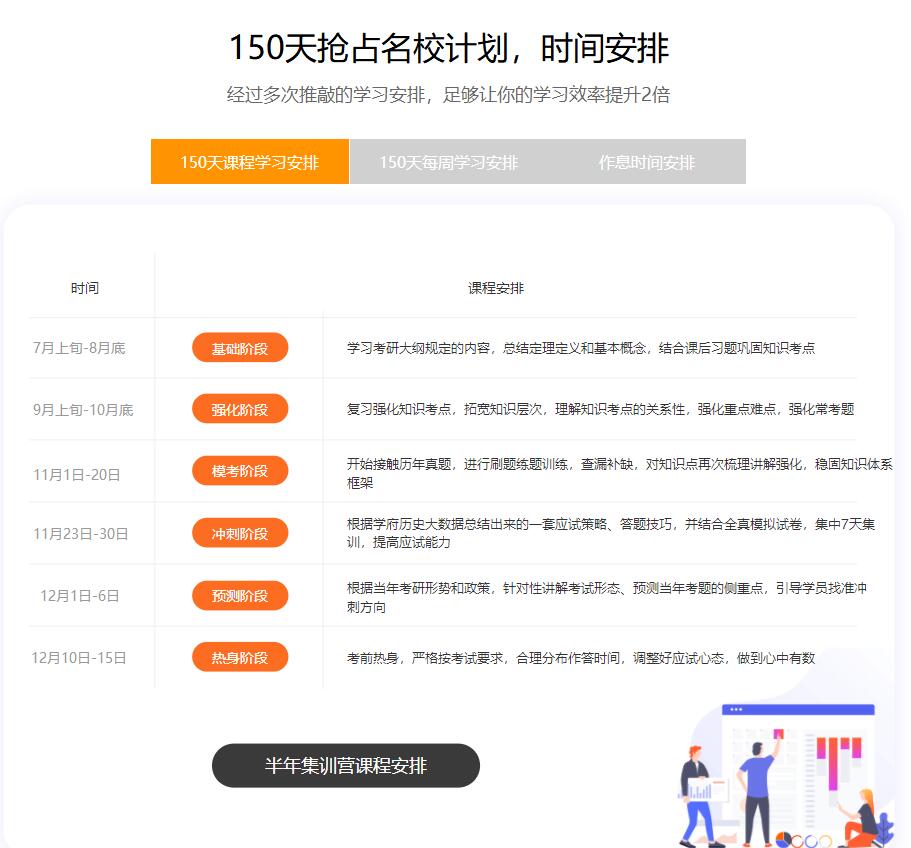
Task: Click the 时间 column header
Action: 85,288
